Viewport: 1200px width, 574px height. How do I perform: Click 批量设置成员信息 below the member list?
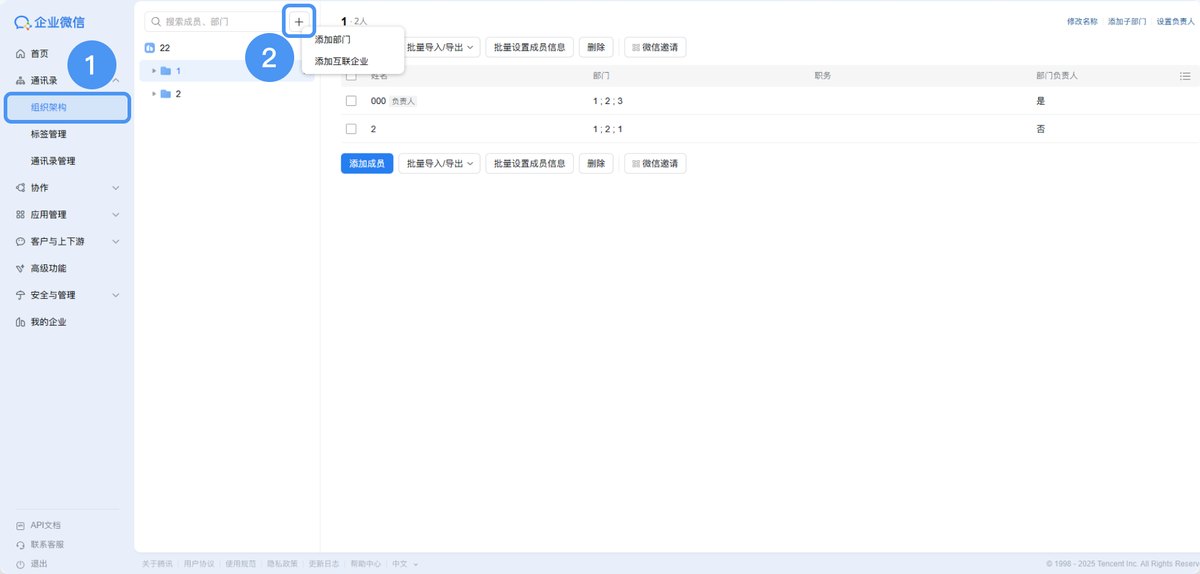pyautogui.click(x=530, y=163)
